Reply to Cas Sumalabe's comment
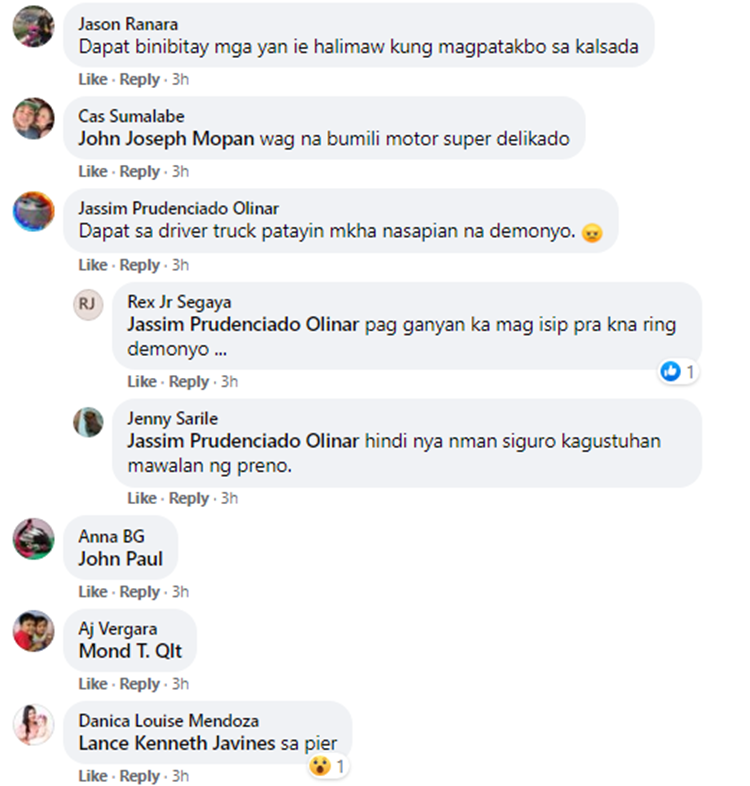Viewport: 750px width, 786px height. pyautogui.click(x=139, y=171)
